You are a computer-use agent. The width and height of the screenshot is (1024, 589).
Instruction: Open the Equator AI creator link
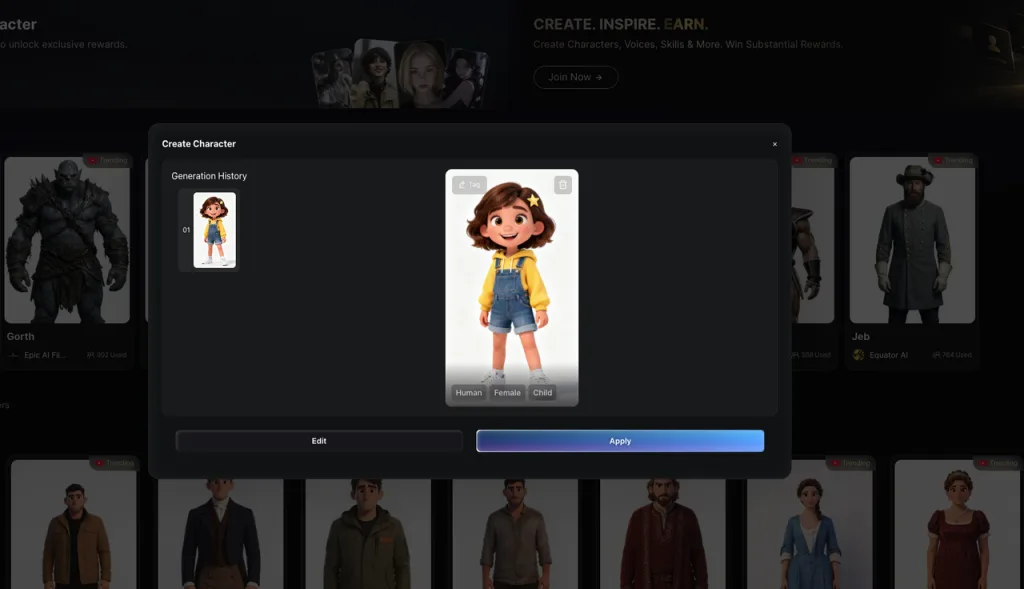(x=888, y=355)
